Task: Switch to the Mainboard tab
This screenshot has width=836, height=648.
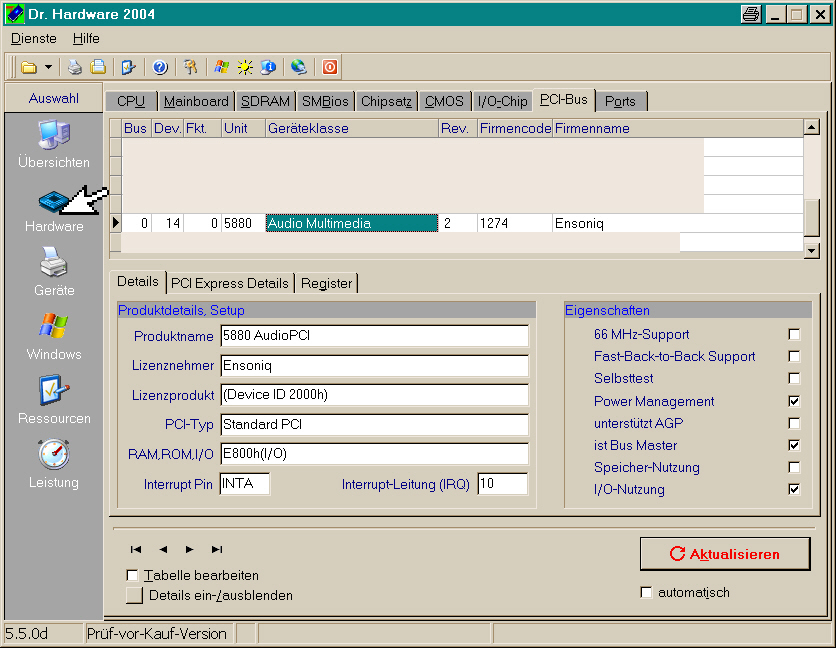Action: 196,101
